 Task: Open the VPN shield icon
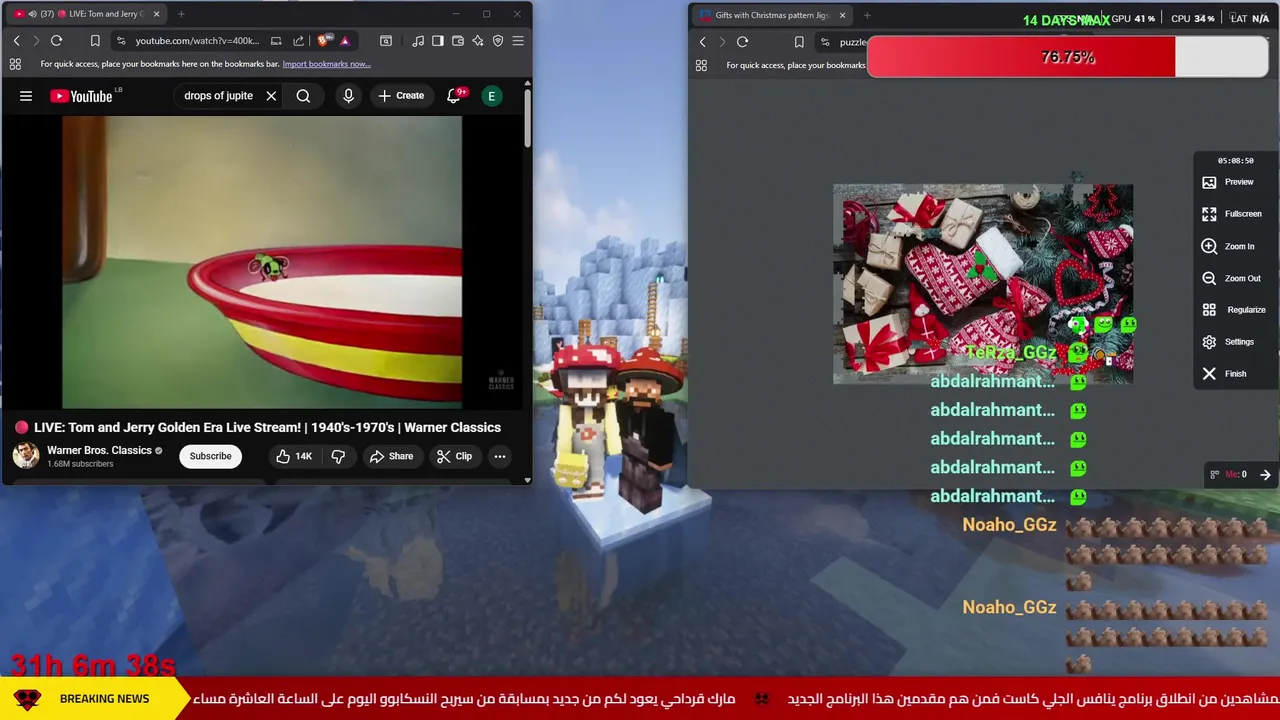pyautogui.click(x=498, y=41)
